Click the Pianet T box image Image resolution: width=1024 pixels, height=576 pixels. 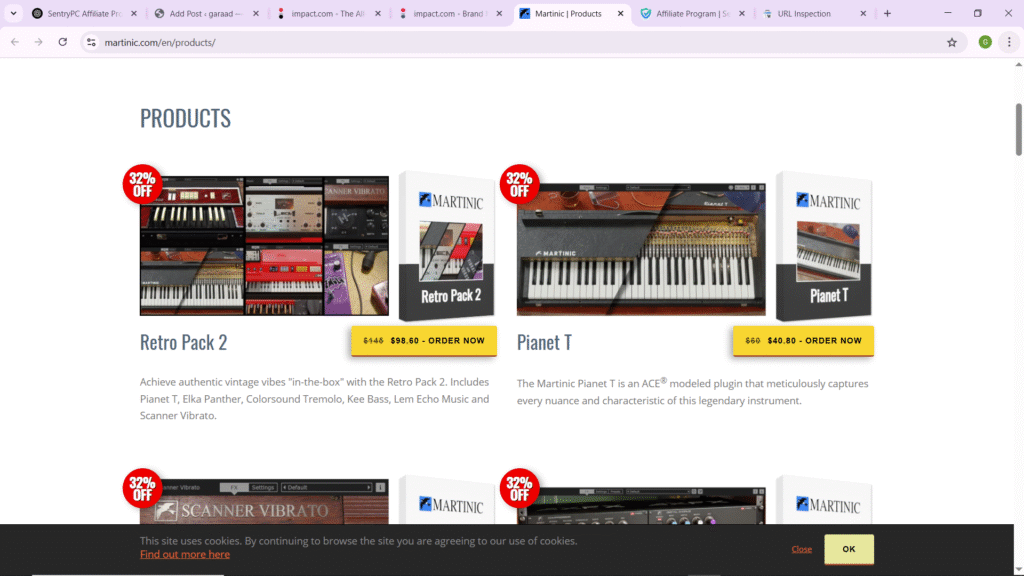pyautogui.click(x=824, y=246)
